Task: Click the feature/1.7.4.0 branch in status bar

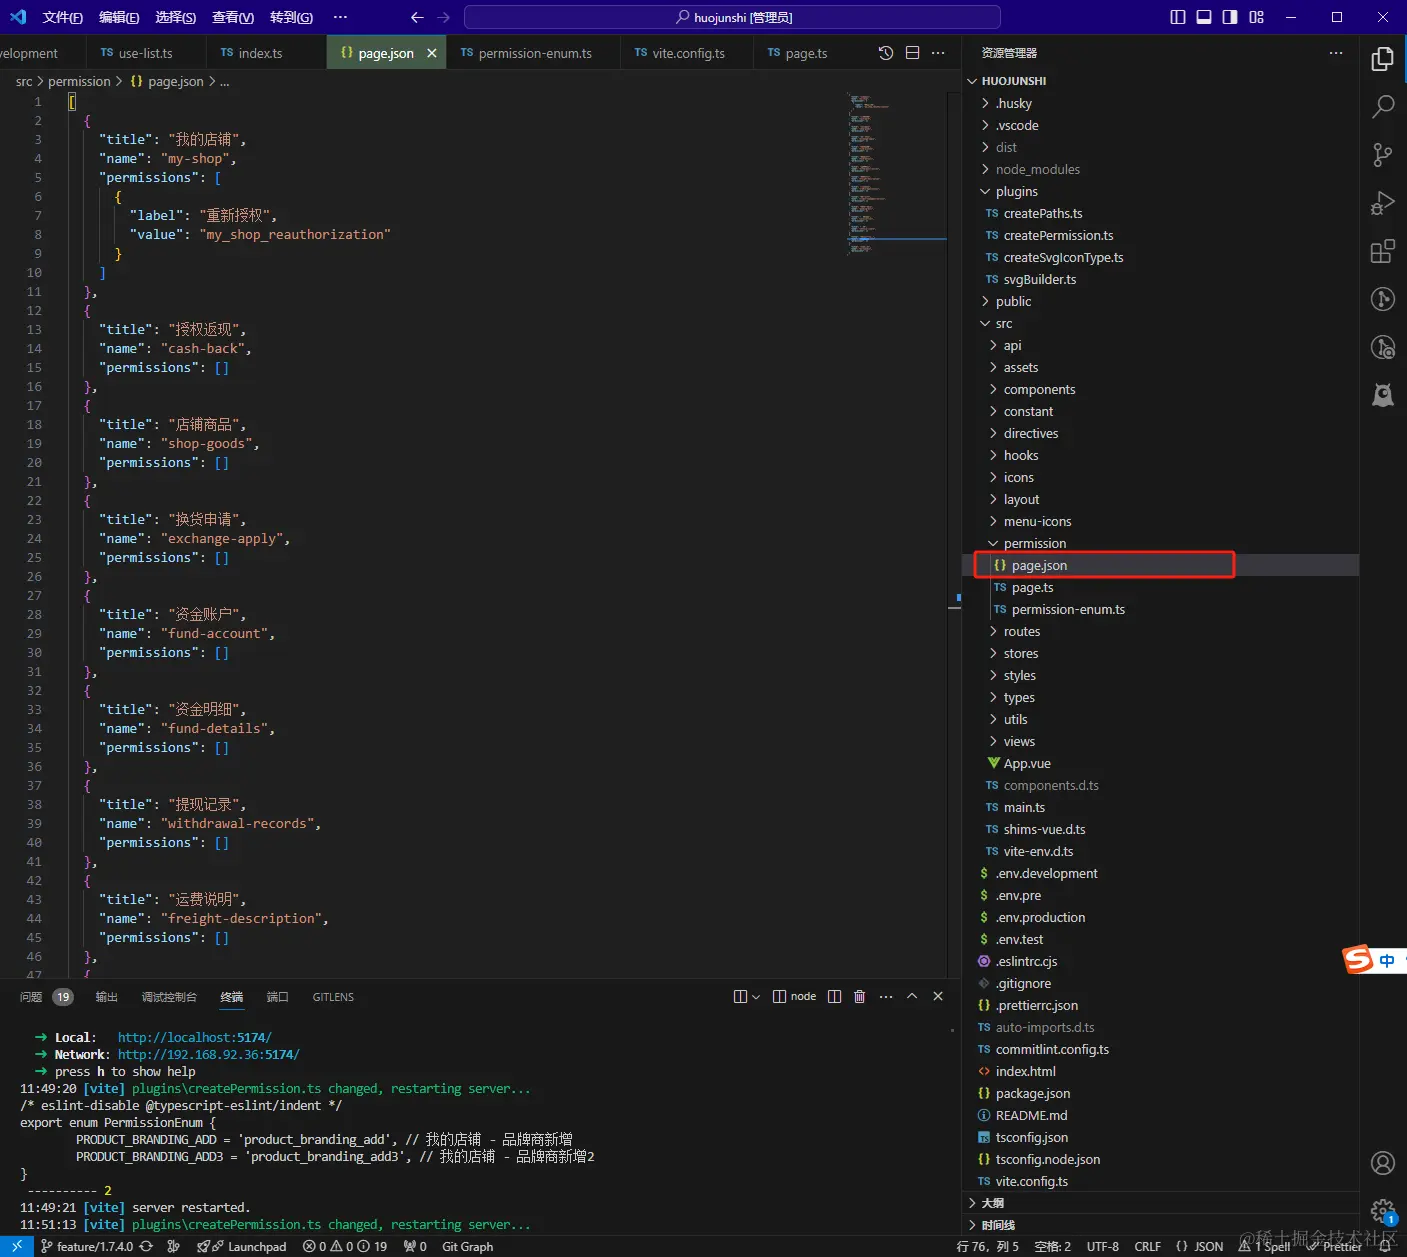Action: (x=87, y=1246)
